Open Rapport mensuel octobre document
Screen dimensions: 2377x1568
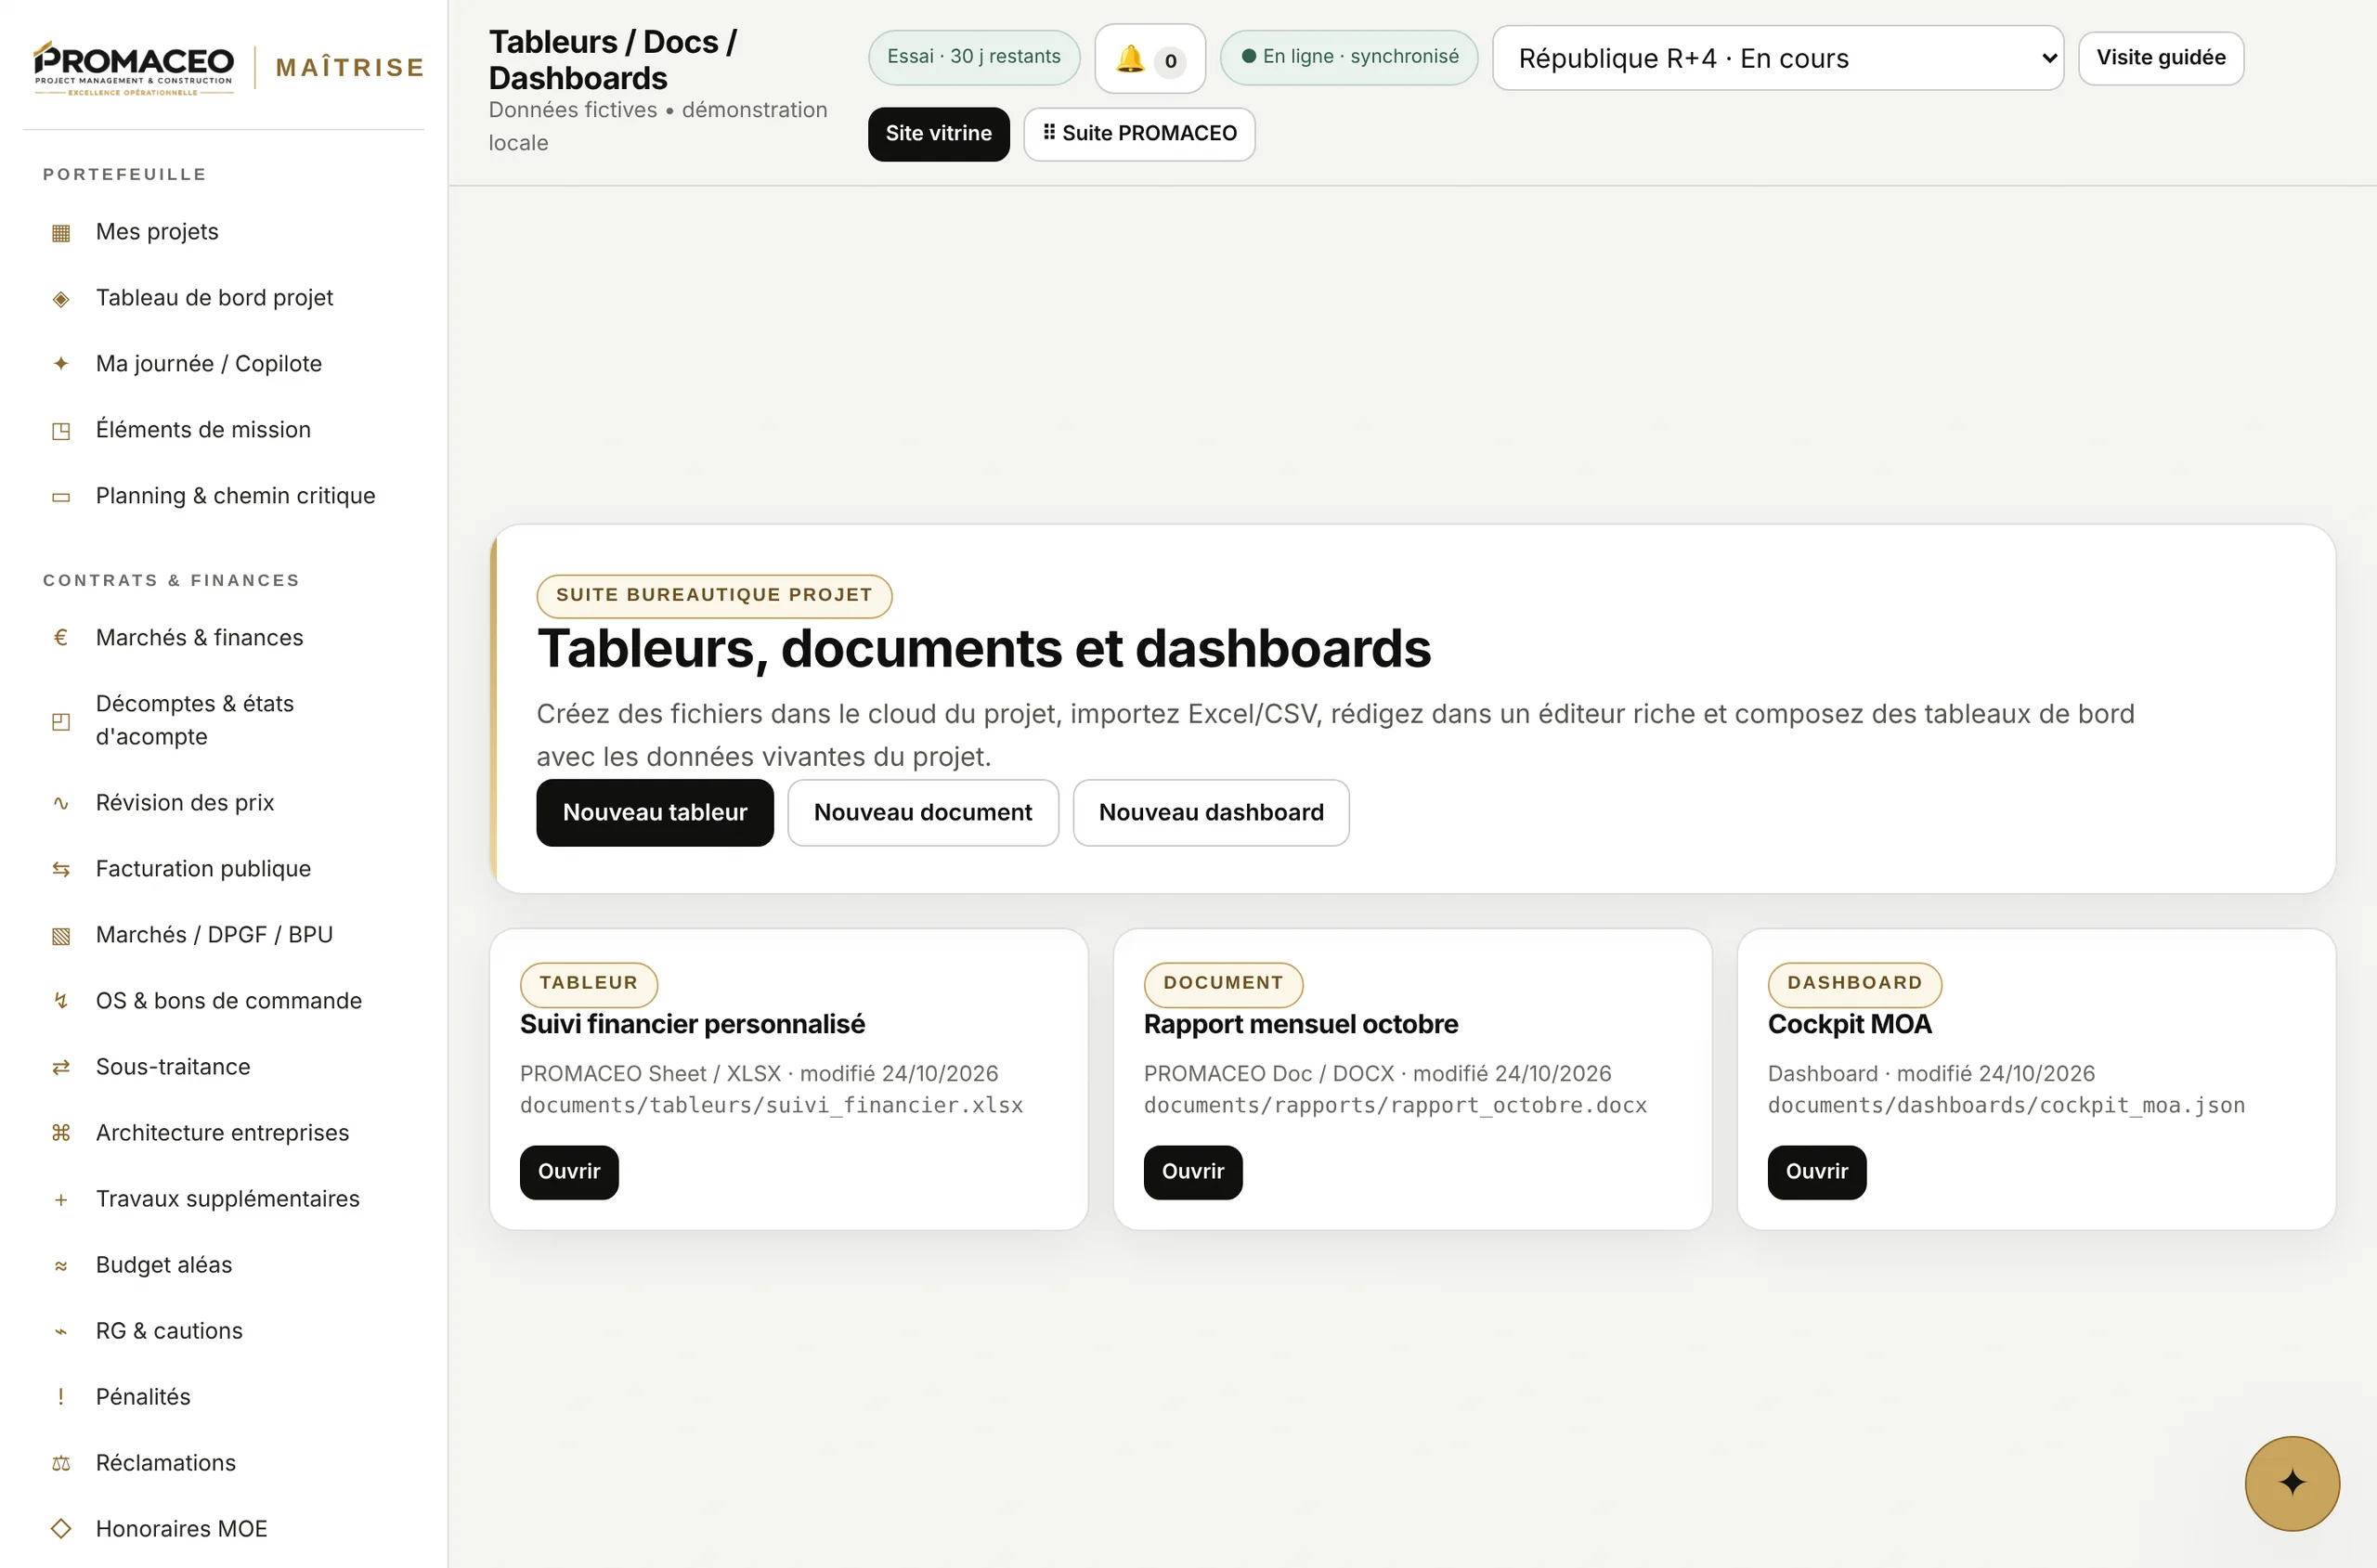1193,1172
